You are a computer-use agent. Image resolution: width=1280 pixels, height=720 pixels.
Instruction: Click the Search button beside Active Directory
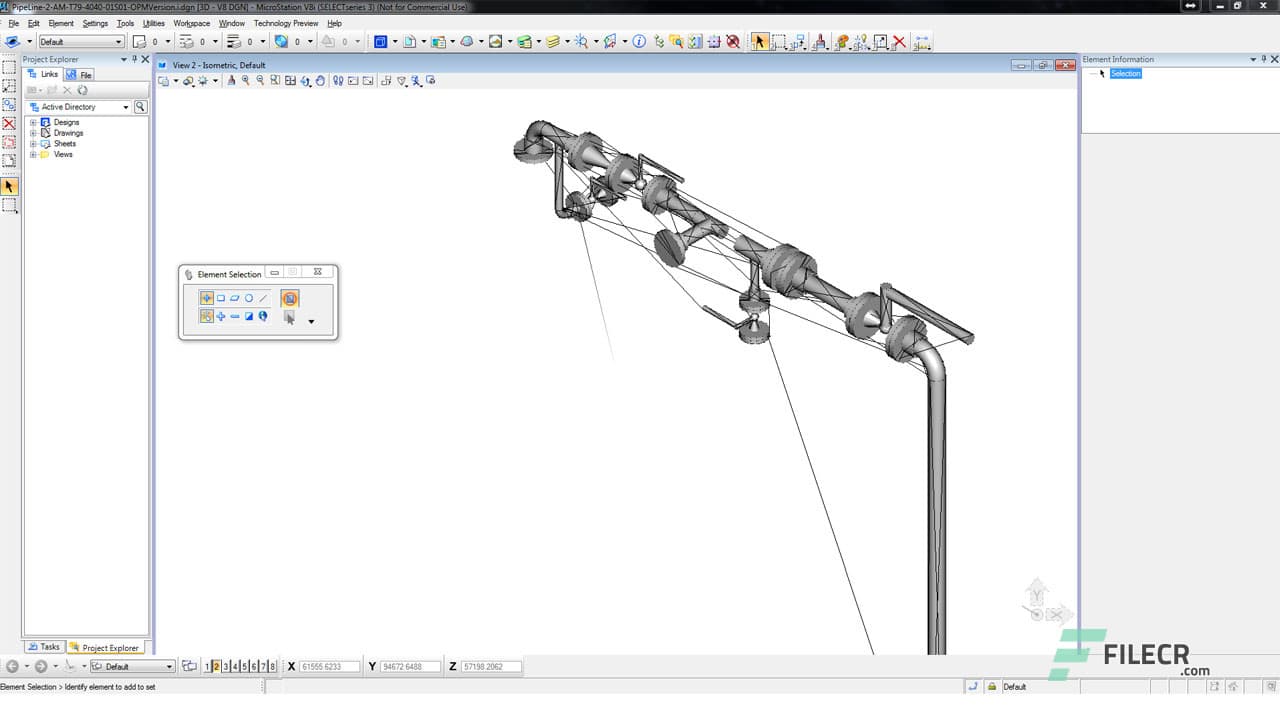[x=140, y=107]
